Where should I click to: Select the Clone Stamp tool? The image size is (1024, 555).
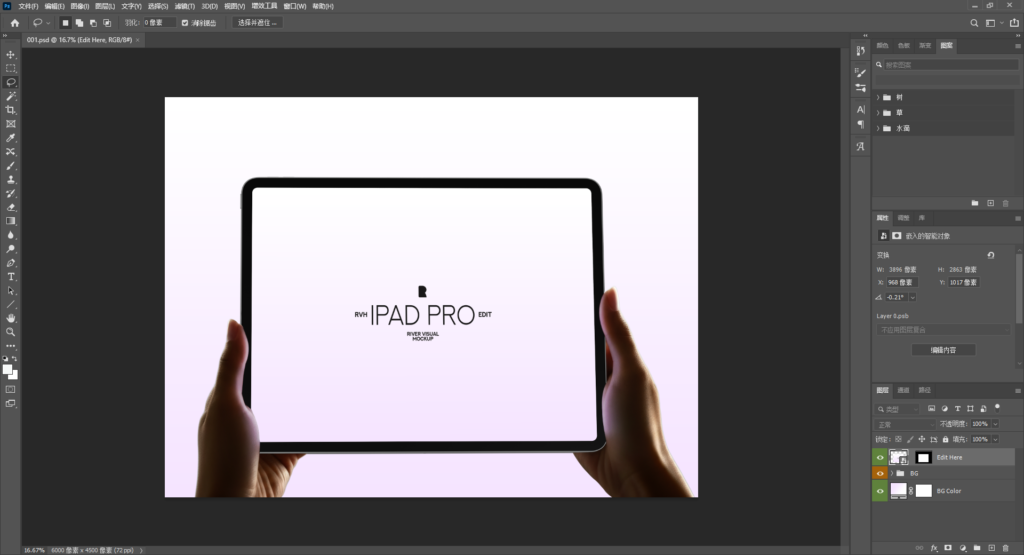(10, 180)
